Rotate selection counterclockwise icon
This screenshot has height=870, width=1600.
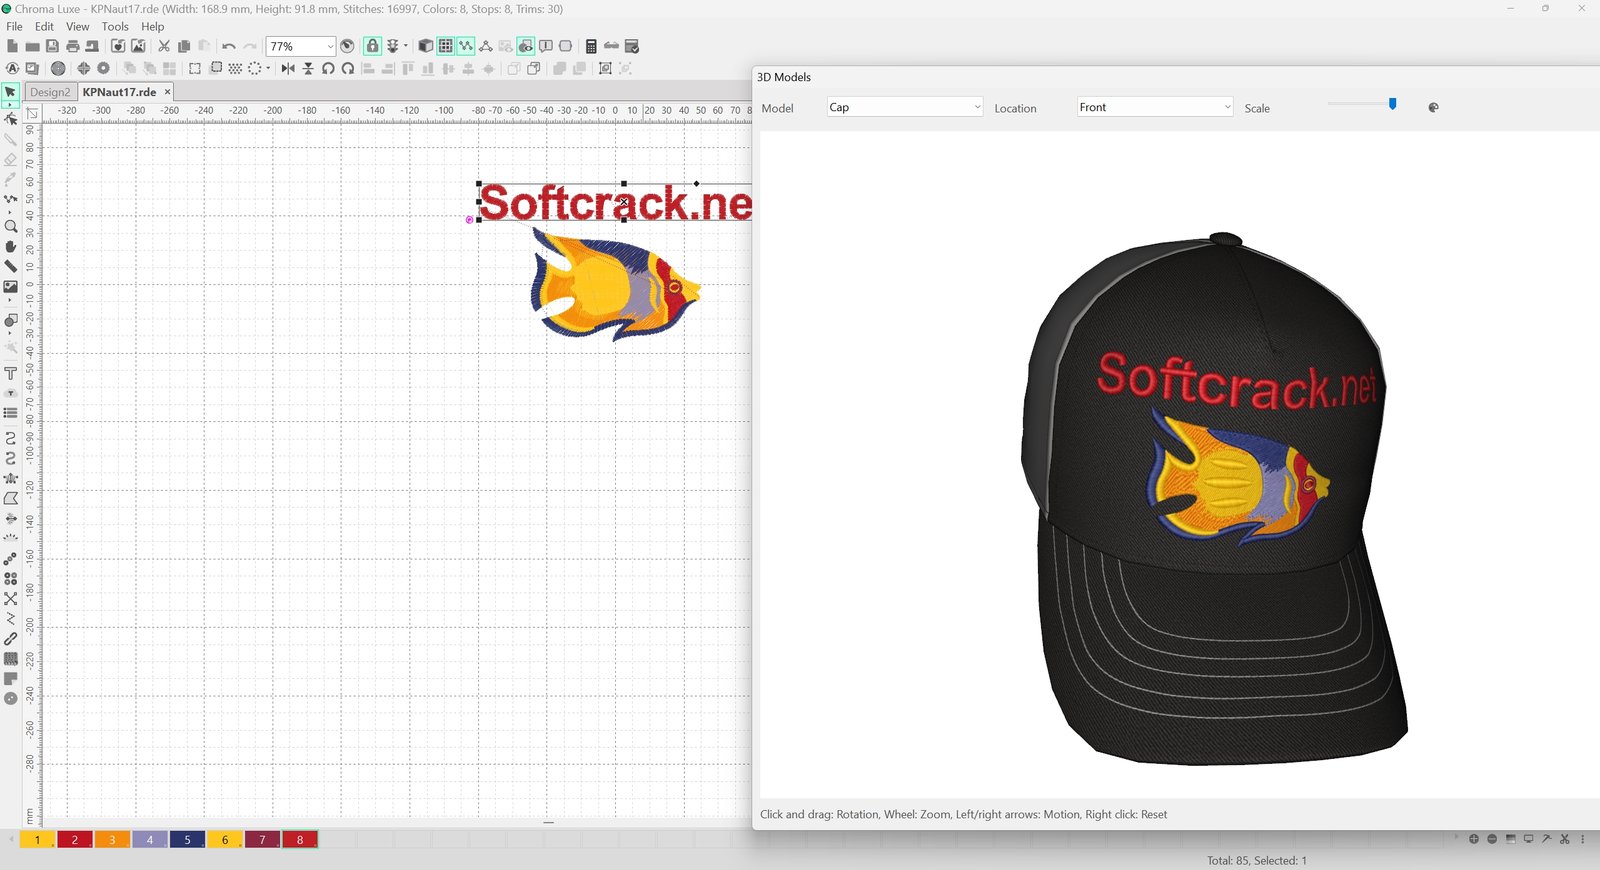328,68
